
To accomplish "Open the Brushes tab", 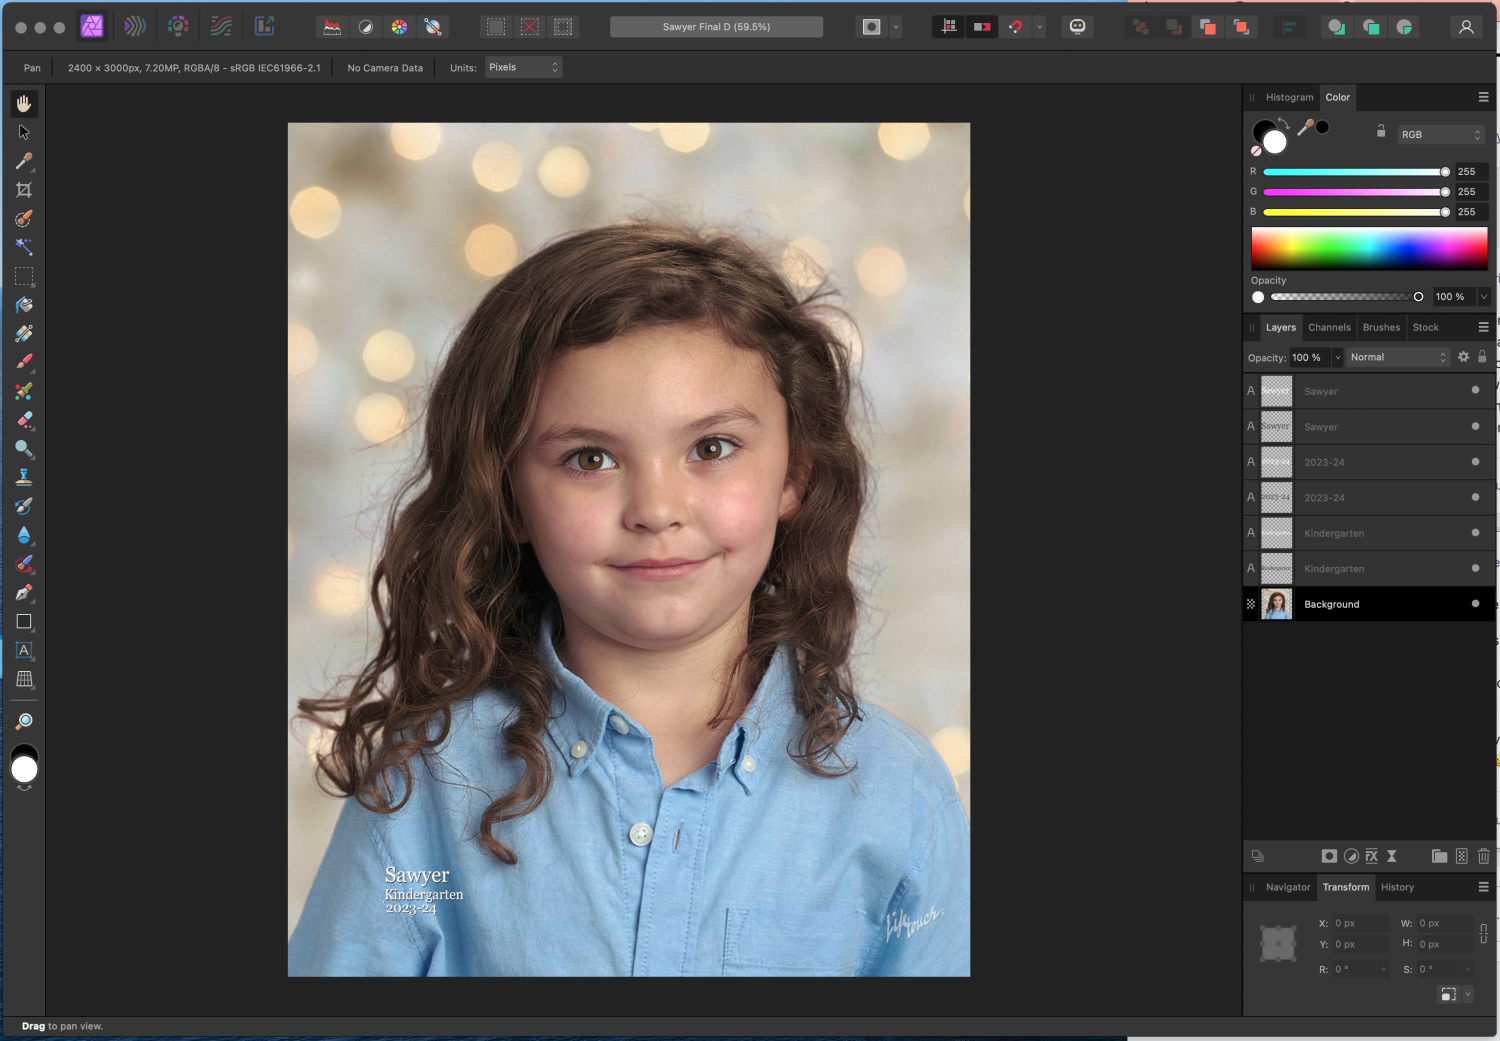I will click(x=1381, y=327).
